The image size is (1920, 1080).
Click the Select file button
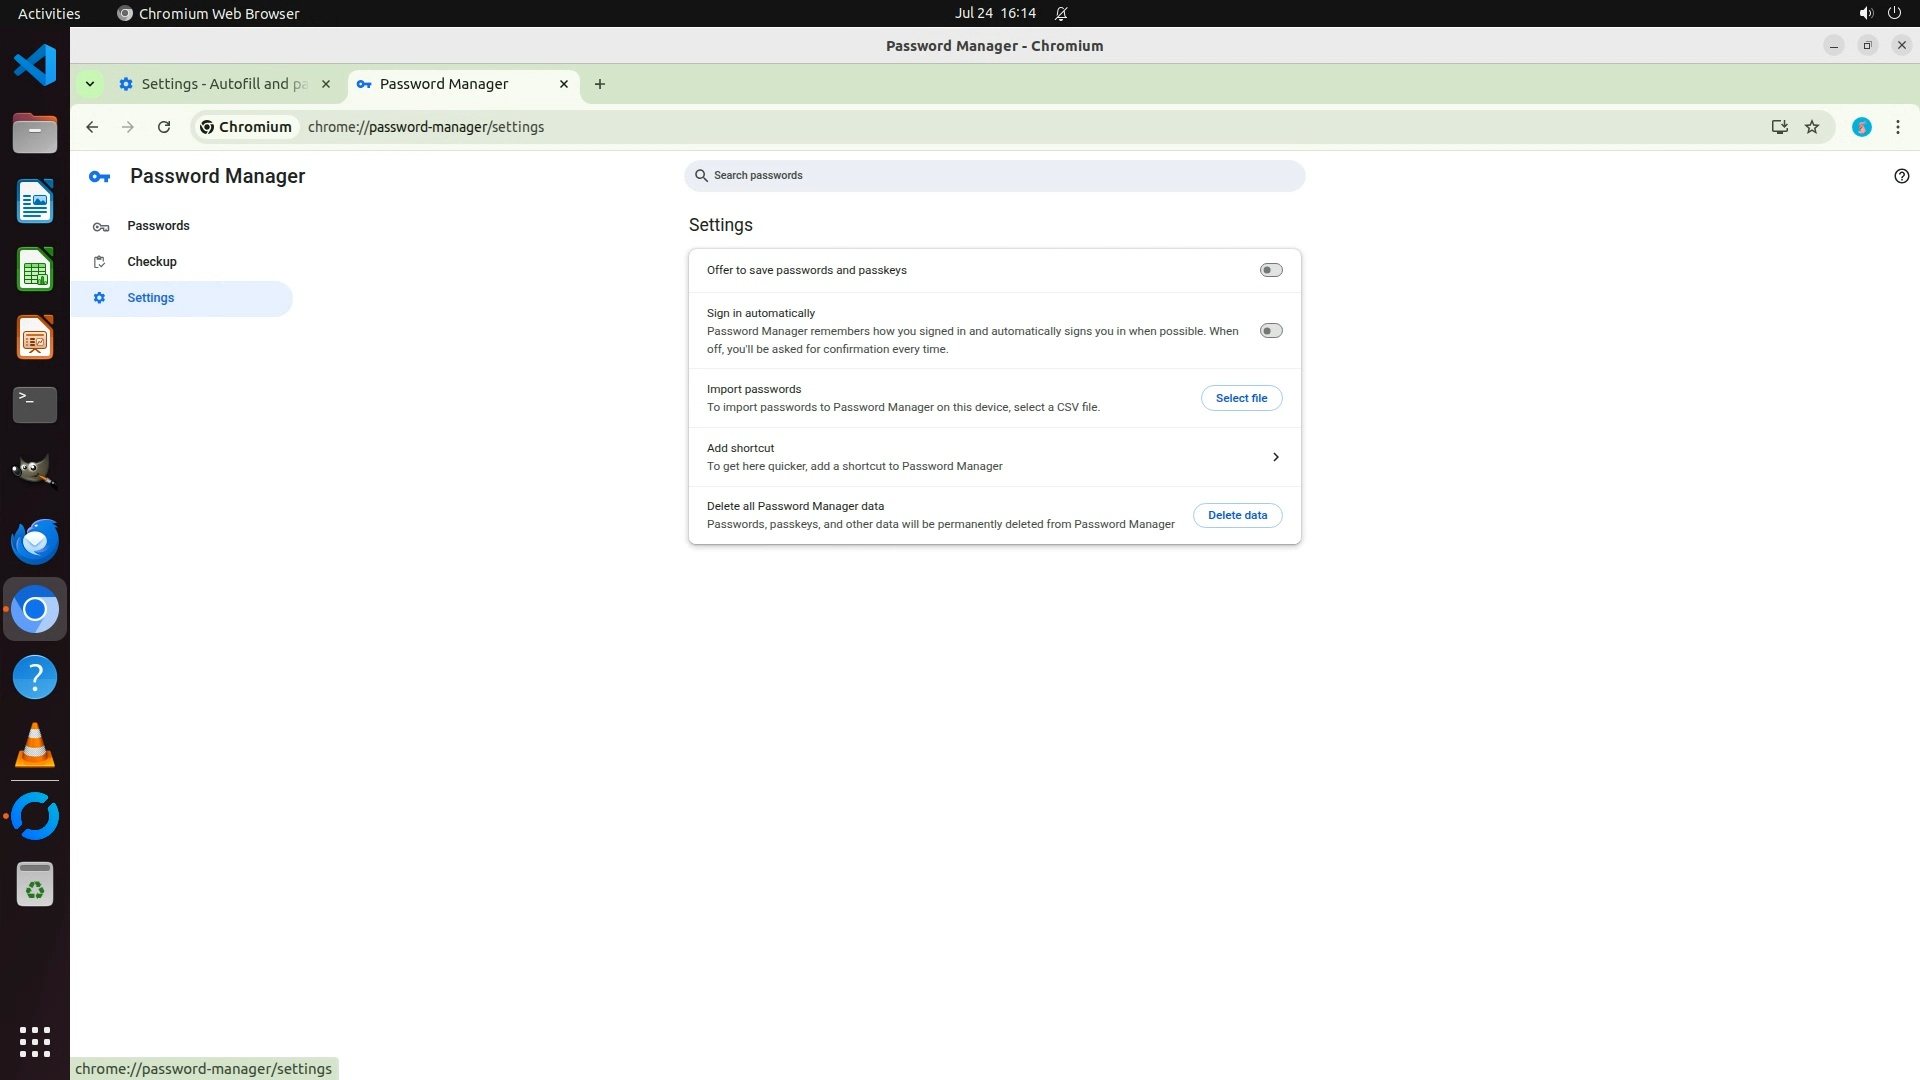click(1241, 398)
